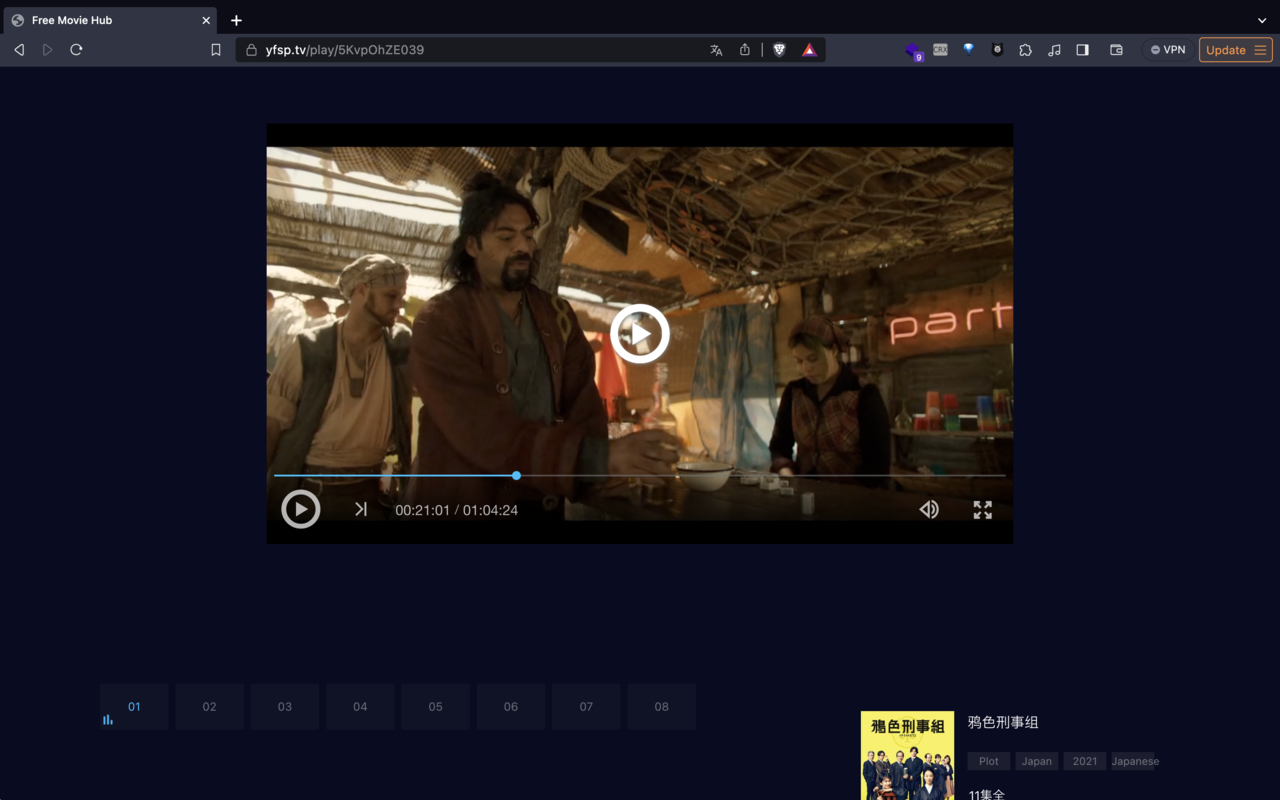
Task: Click the browser forward arrow
Action: click(47, 50)
